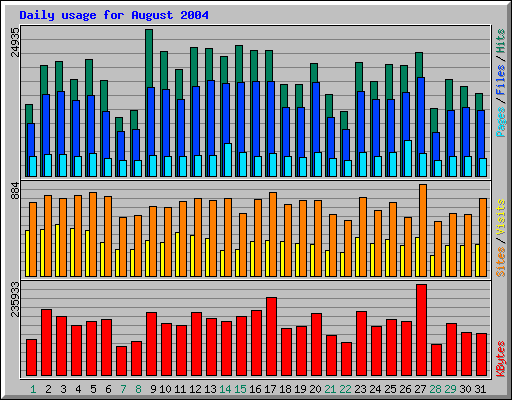Click day label 29 on the x-axis
Image resolution: width=512 pixels, height=400 pixels.
[450, 389]
